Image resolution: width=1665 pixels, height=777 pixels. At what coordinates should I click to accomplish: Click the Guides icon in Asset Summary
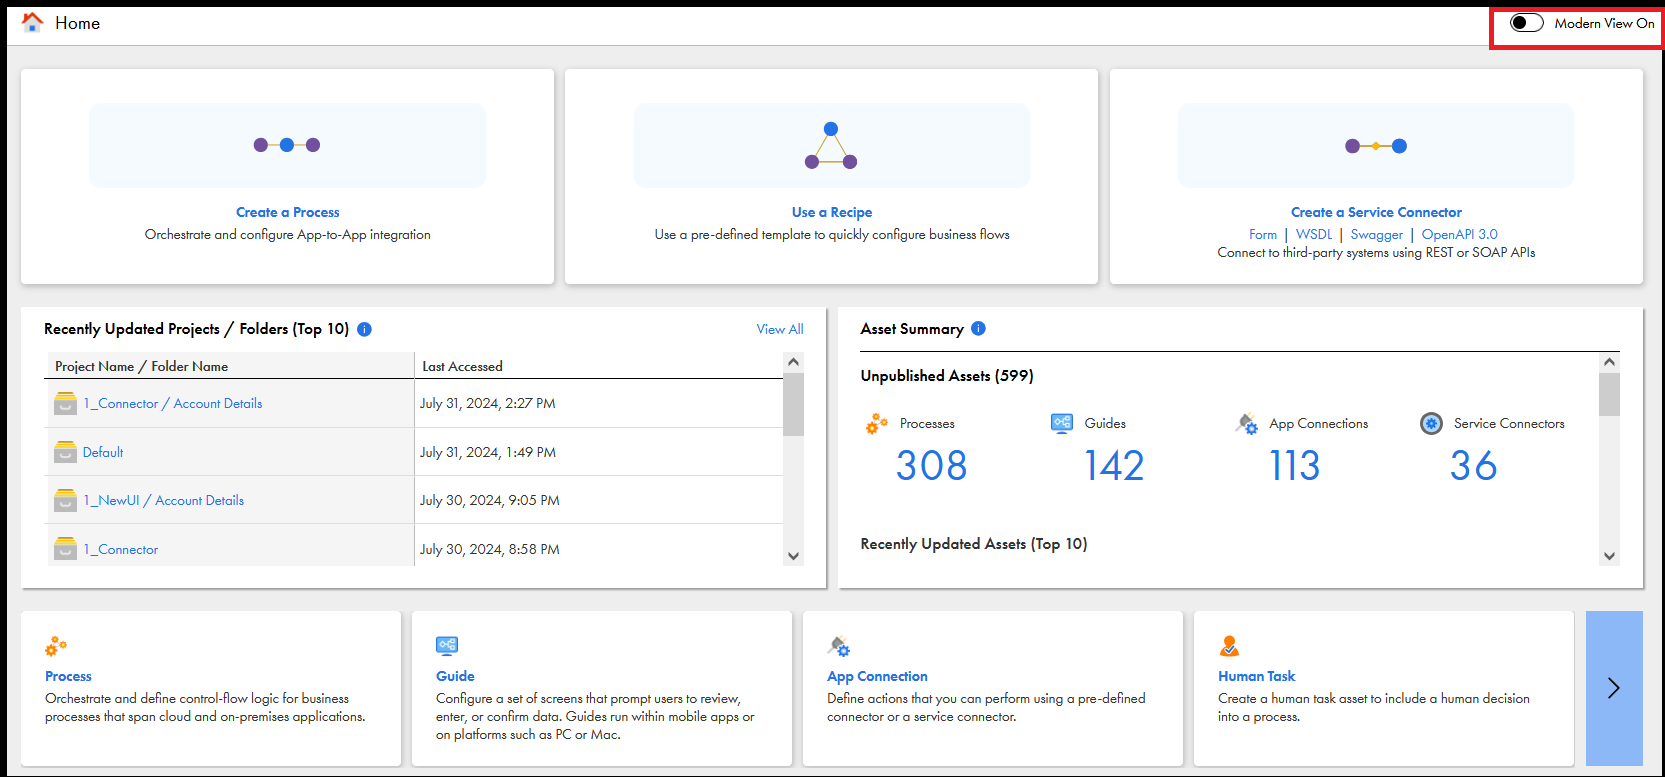click(1062, 423)
